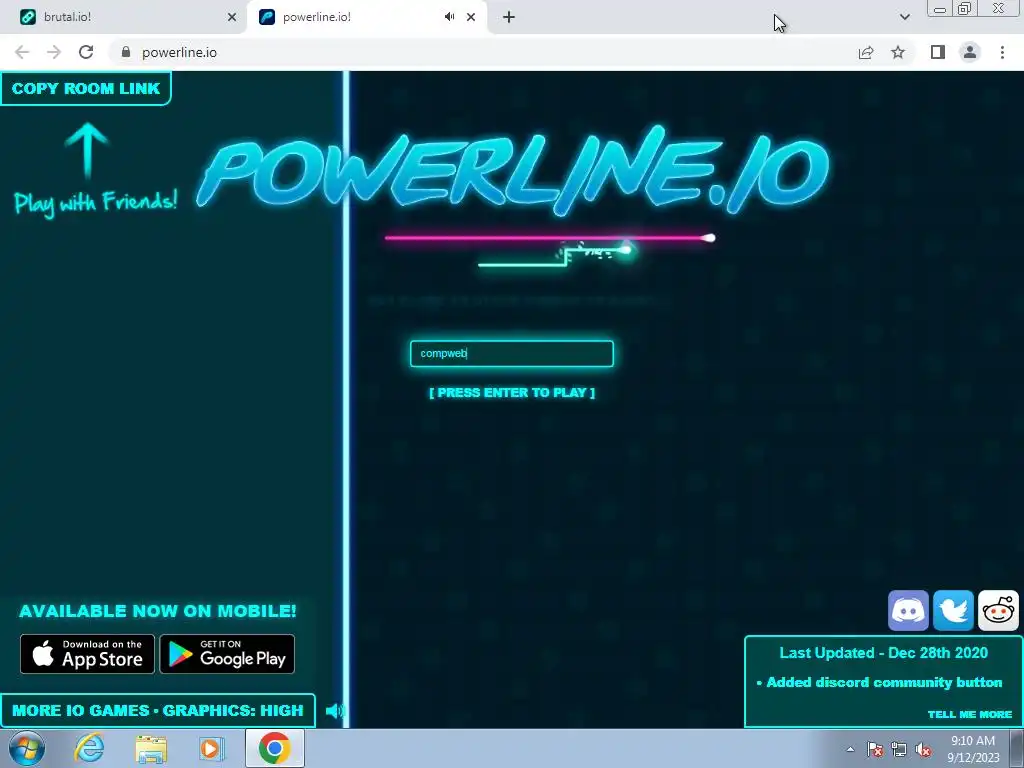Open the Chrome three-dot menu
Image resolution: width=1024 pixels, height=768 pixels.
(x=1002, y=52)
